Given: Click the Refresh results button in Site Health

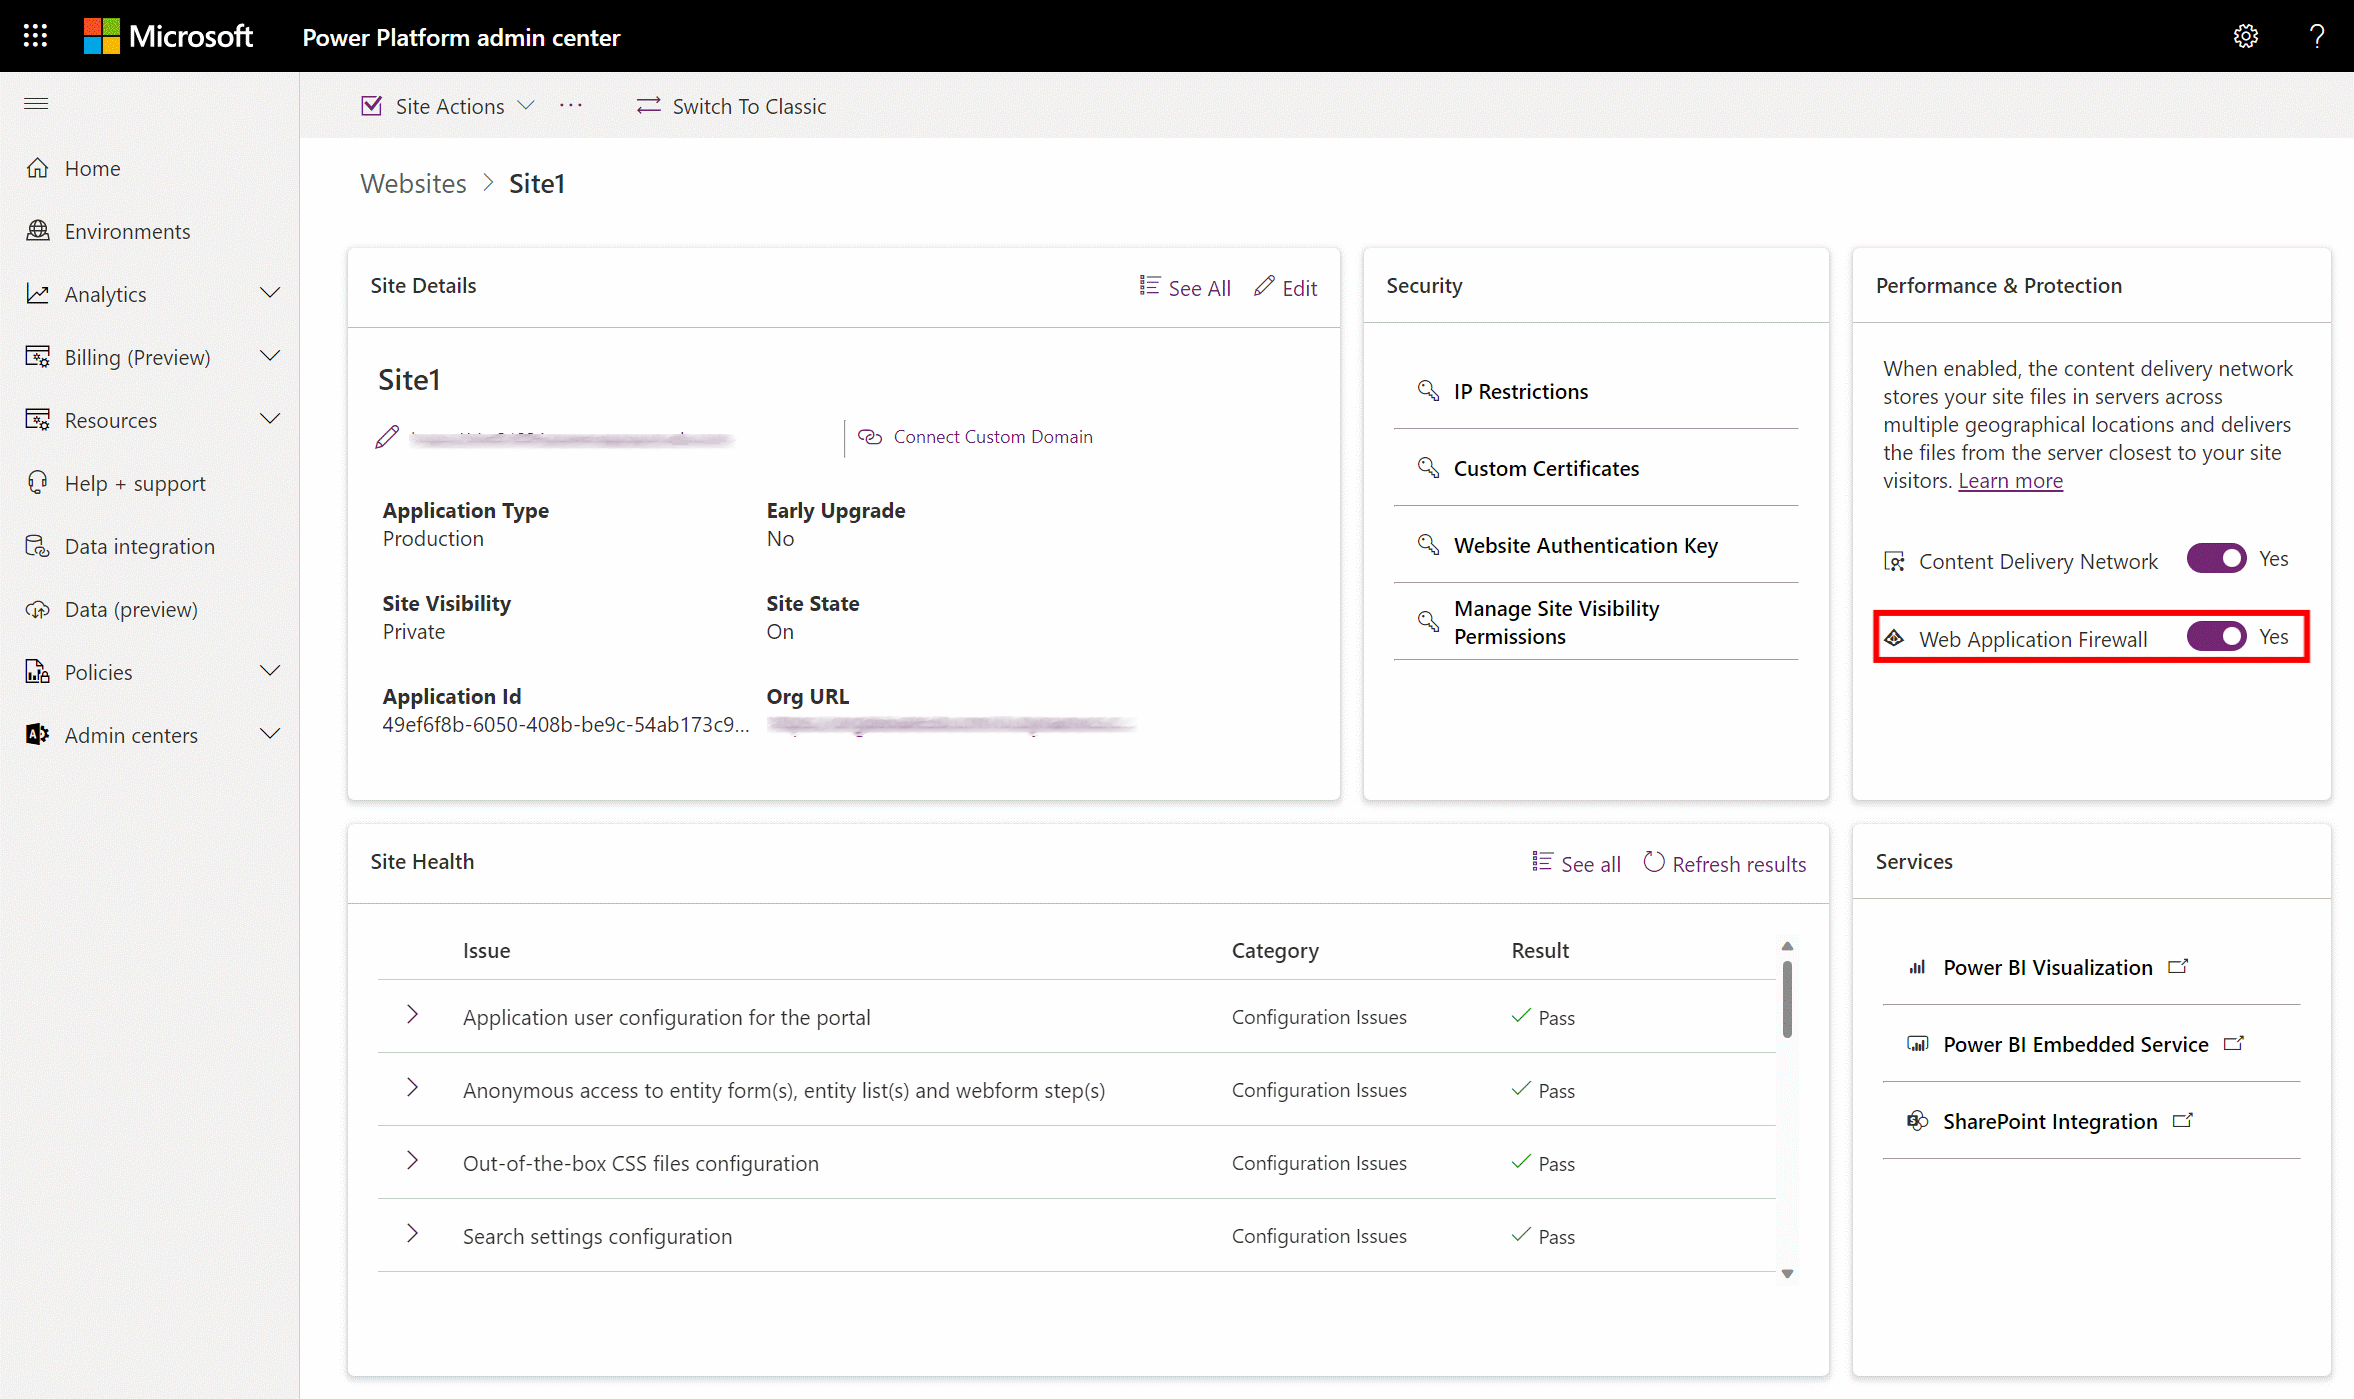Looking at the screenshot, I should pos(1723,863).
